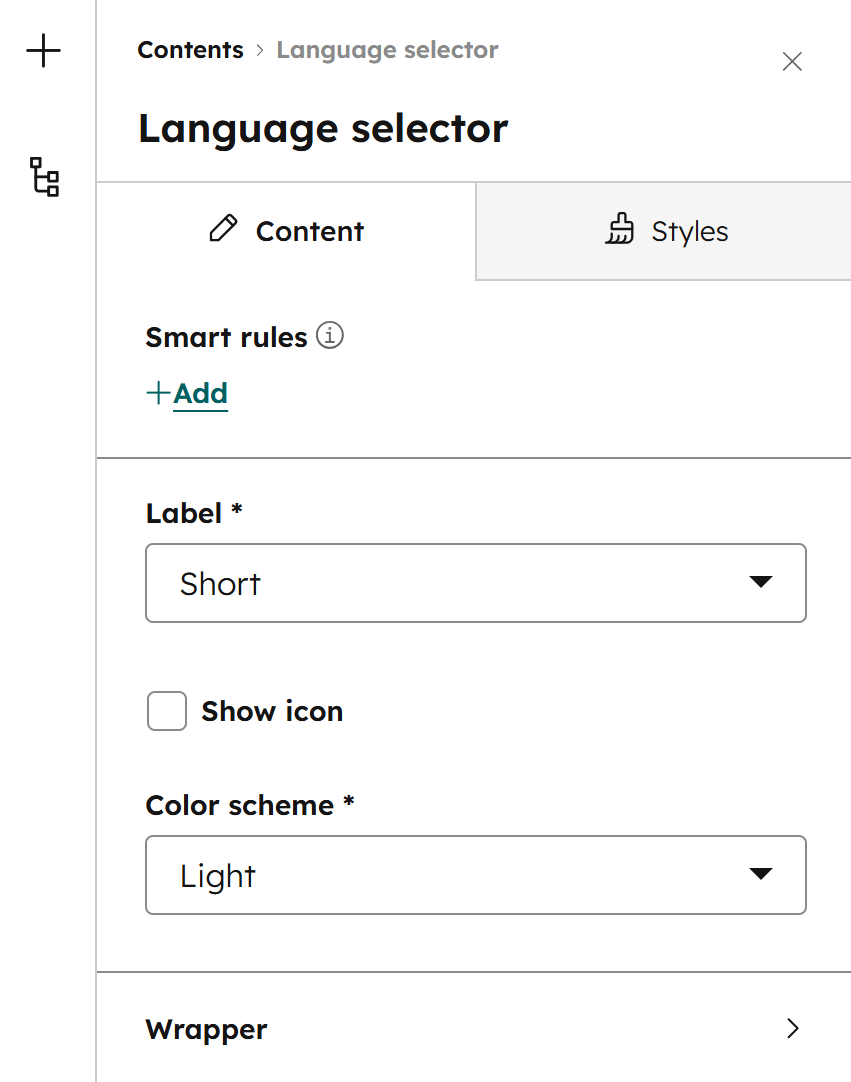Click the brush icon on the Styles tab

(x=620, y=230)
